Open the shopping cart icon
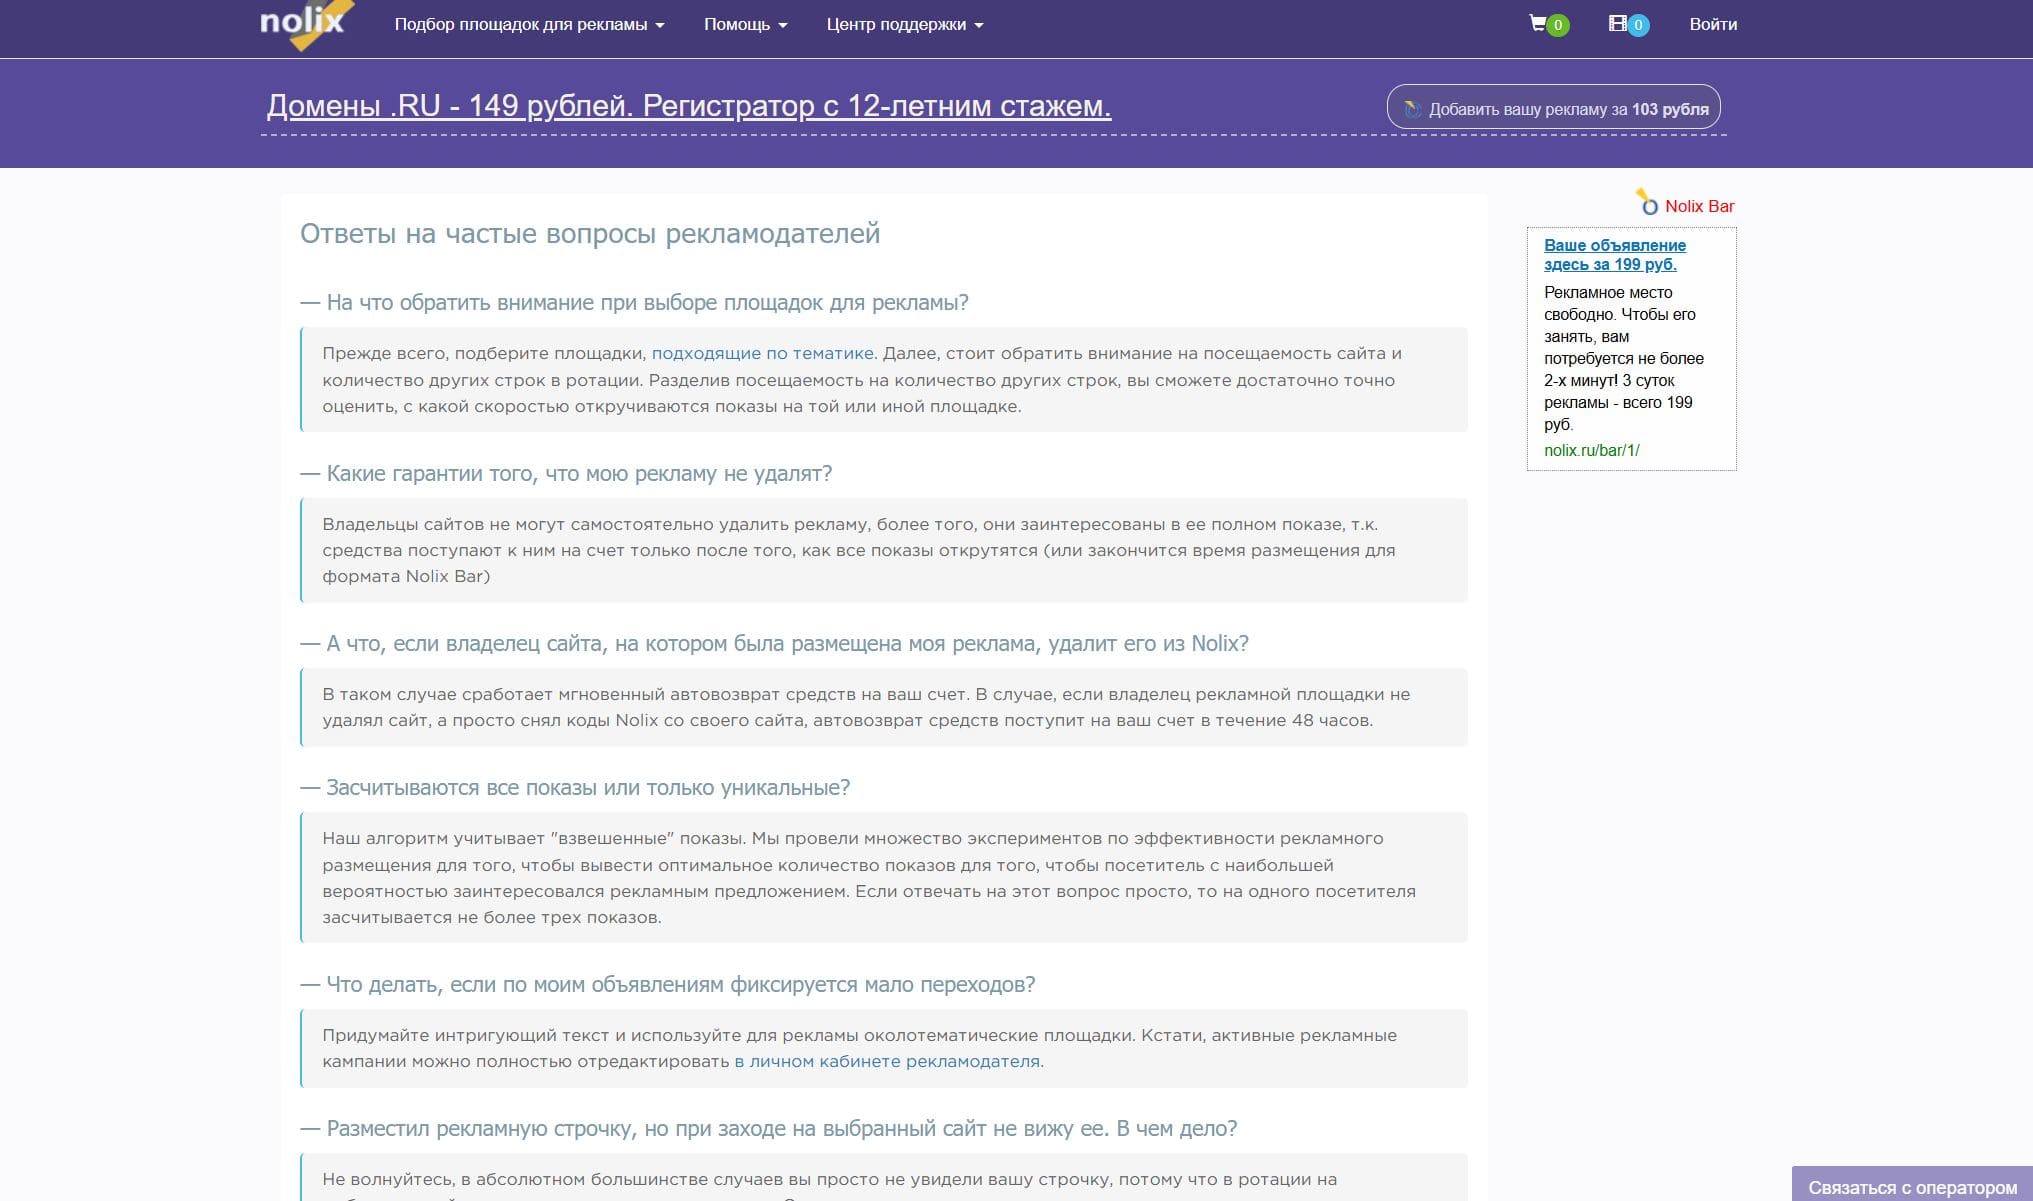 [1538, 23]
